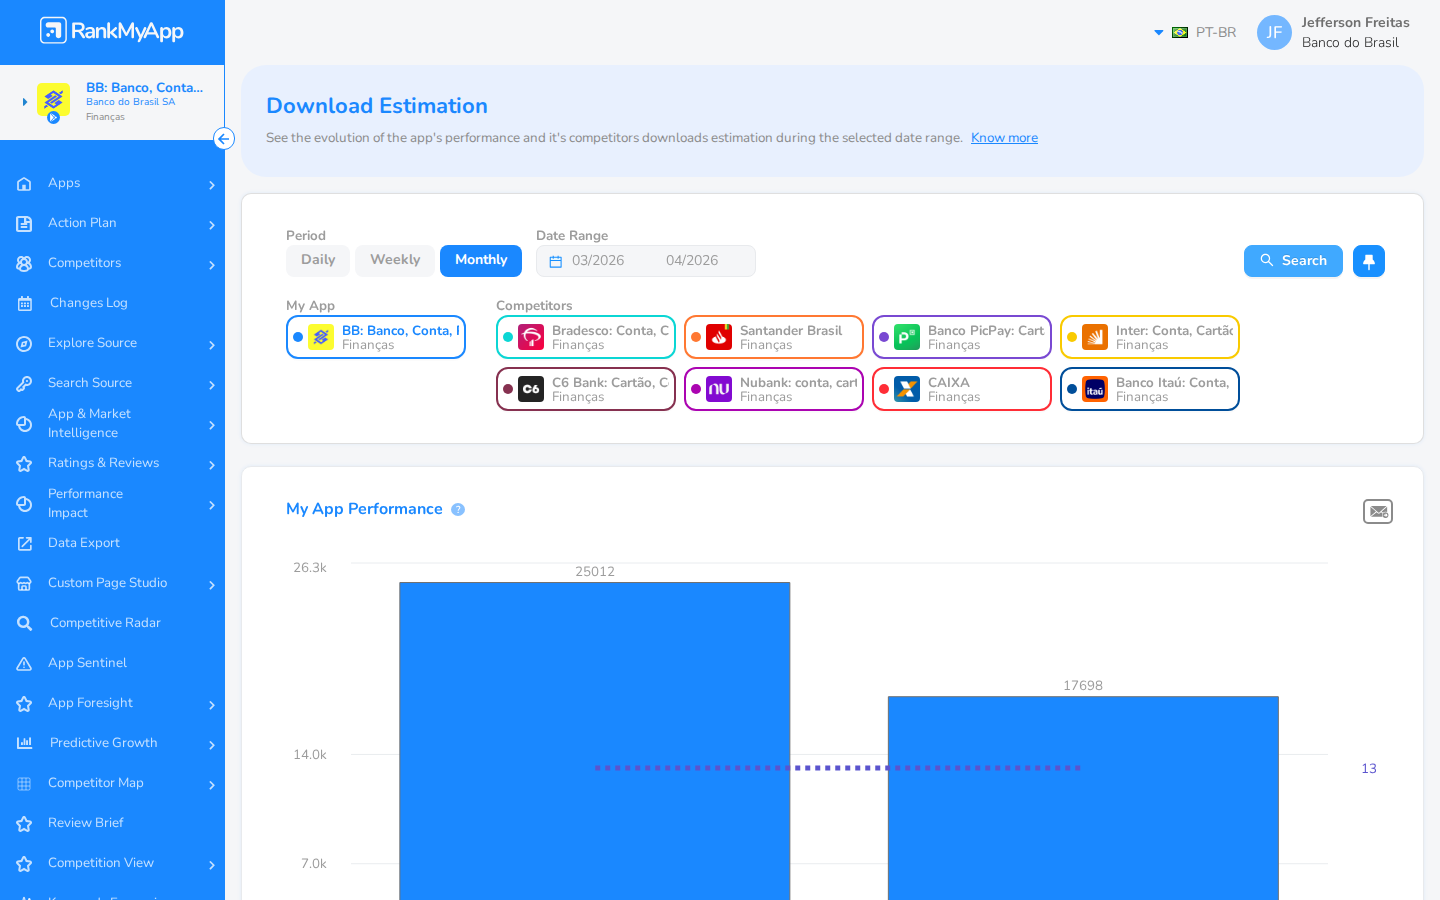
Task: Click the Search Source key icon
Action: 24,384
